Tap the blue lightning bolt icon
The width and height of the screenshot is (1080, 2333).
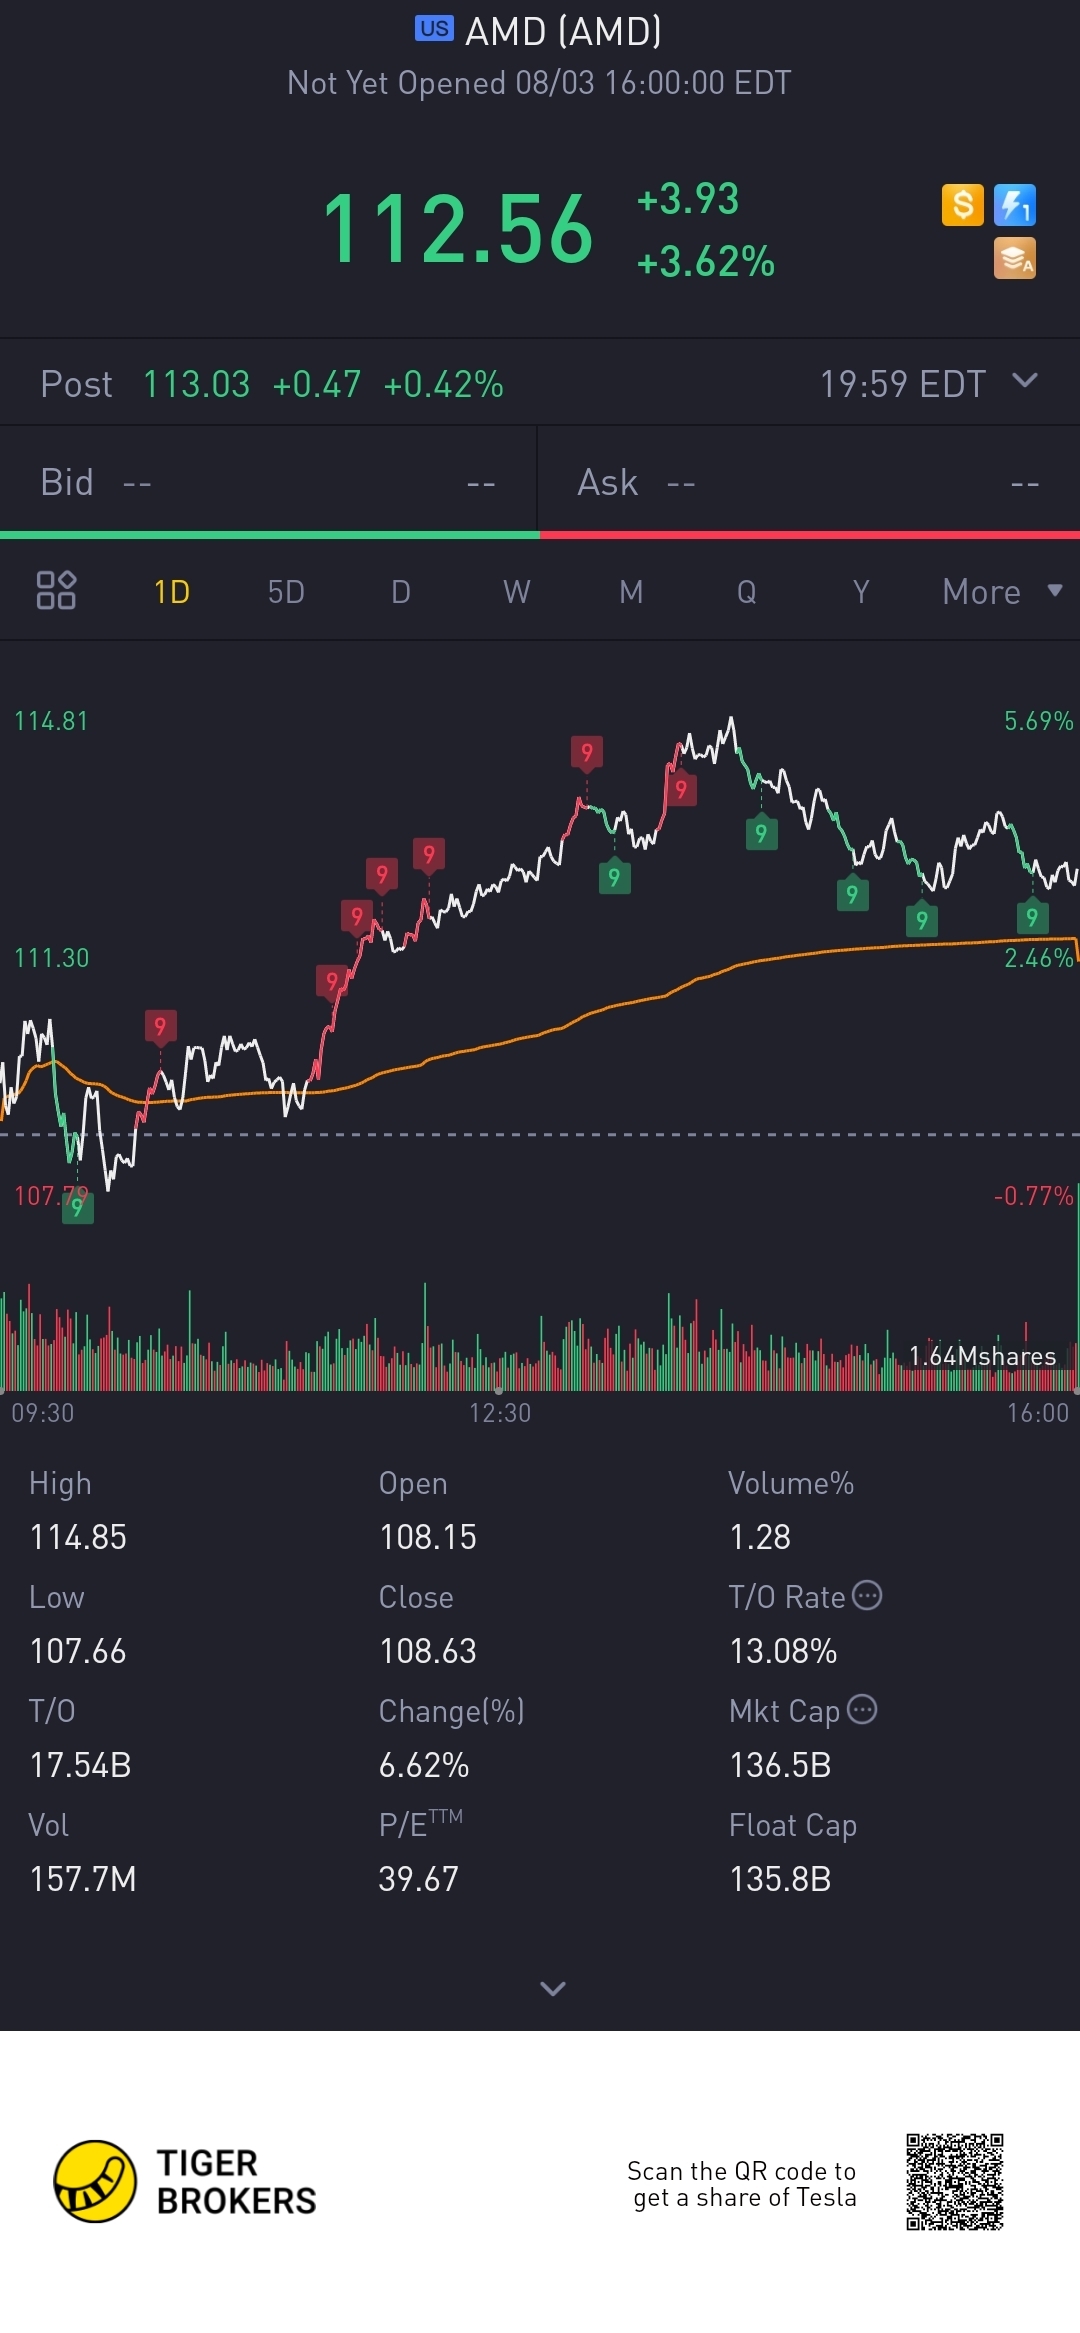(x=1014, y=205)
